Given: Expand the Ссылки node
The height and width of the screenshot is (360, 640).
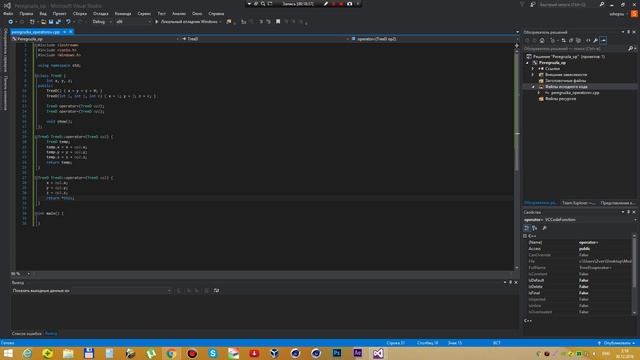Looking at the screenshot, I should (533, 69).
